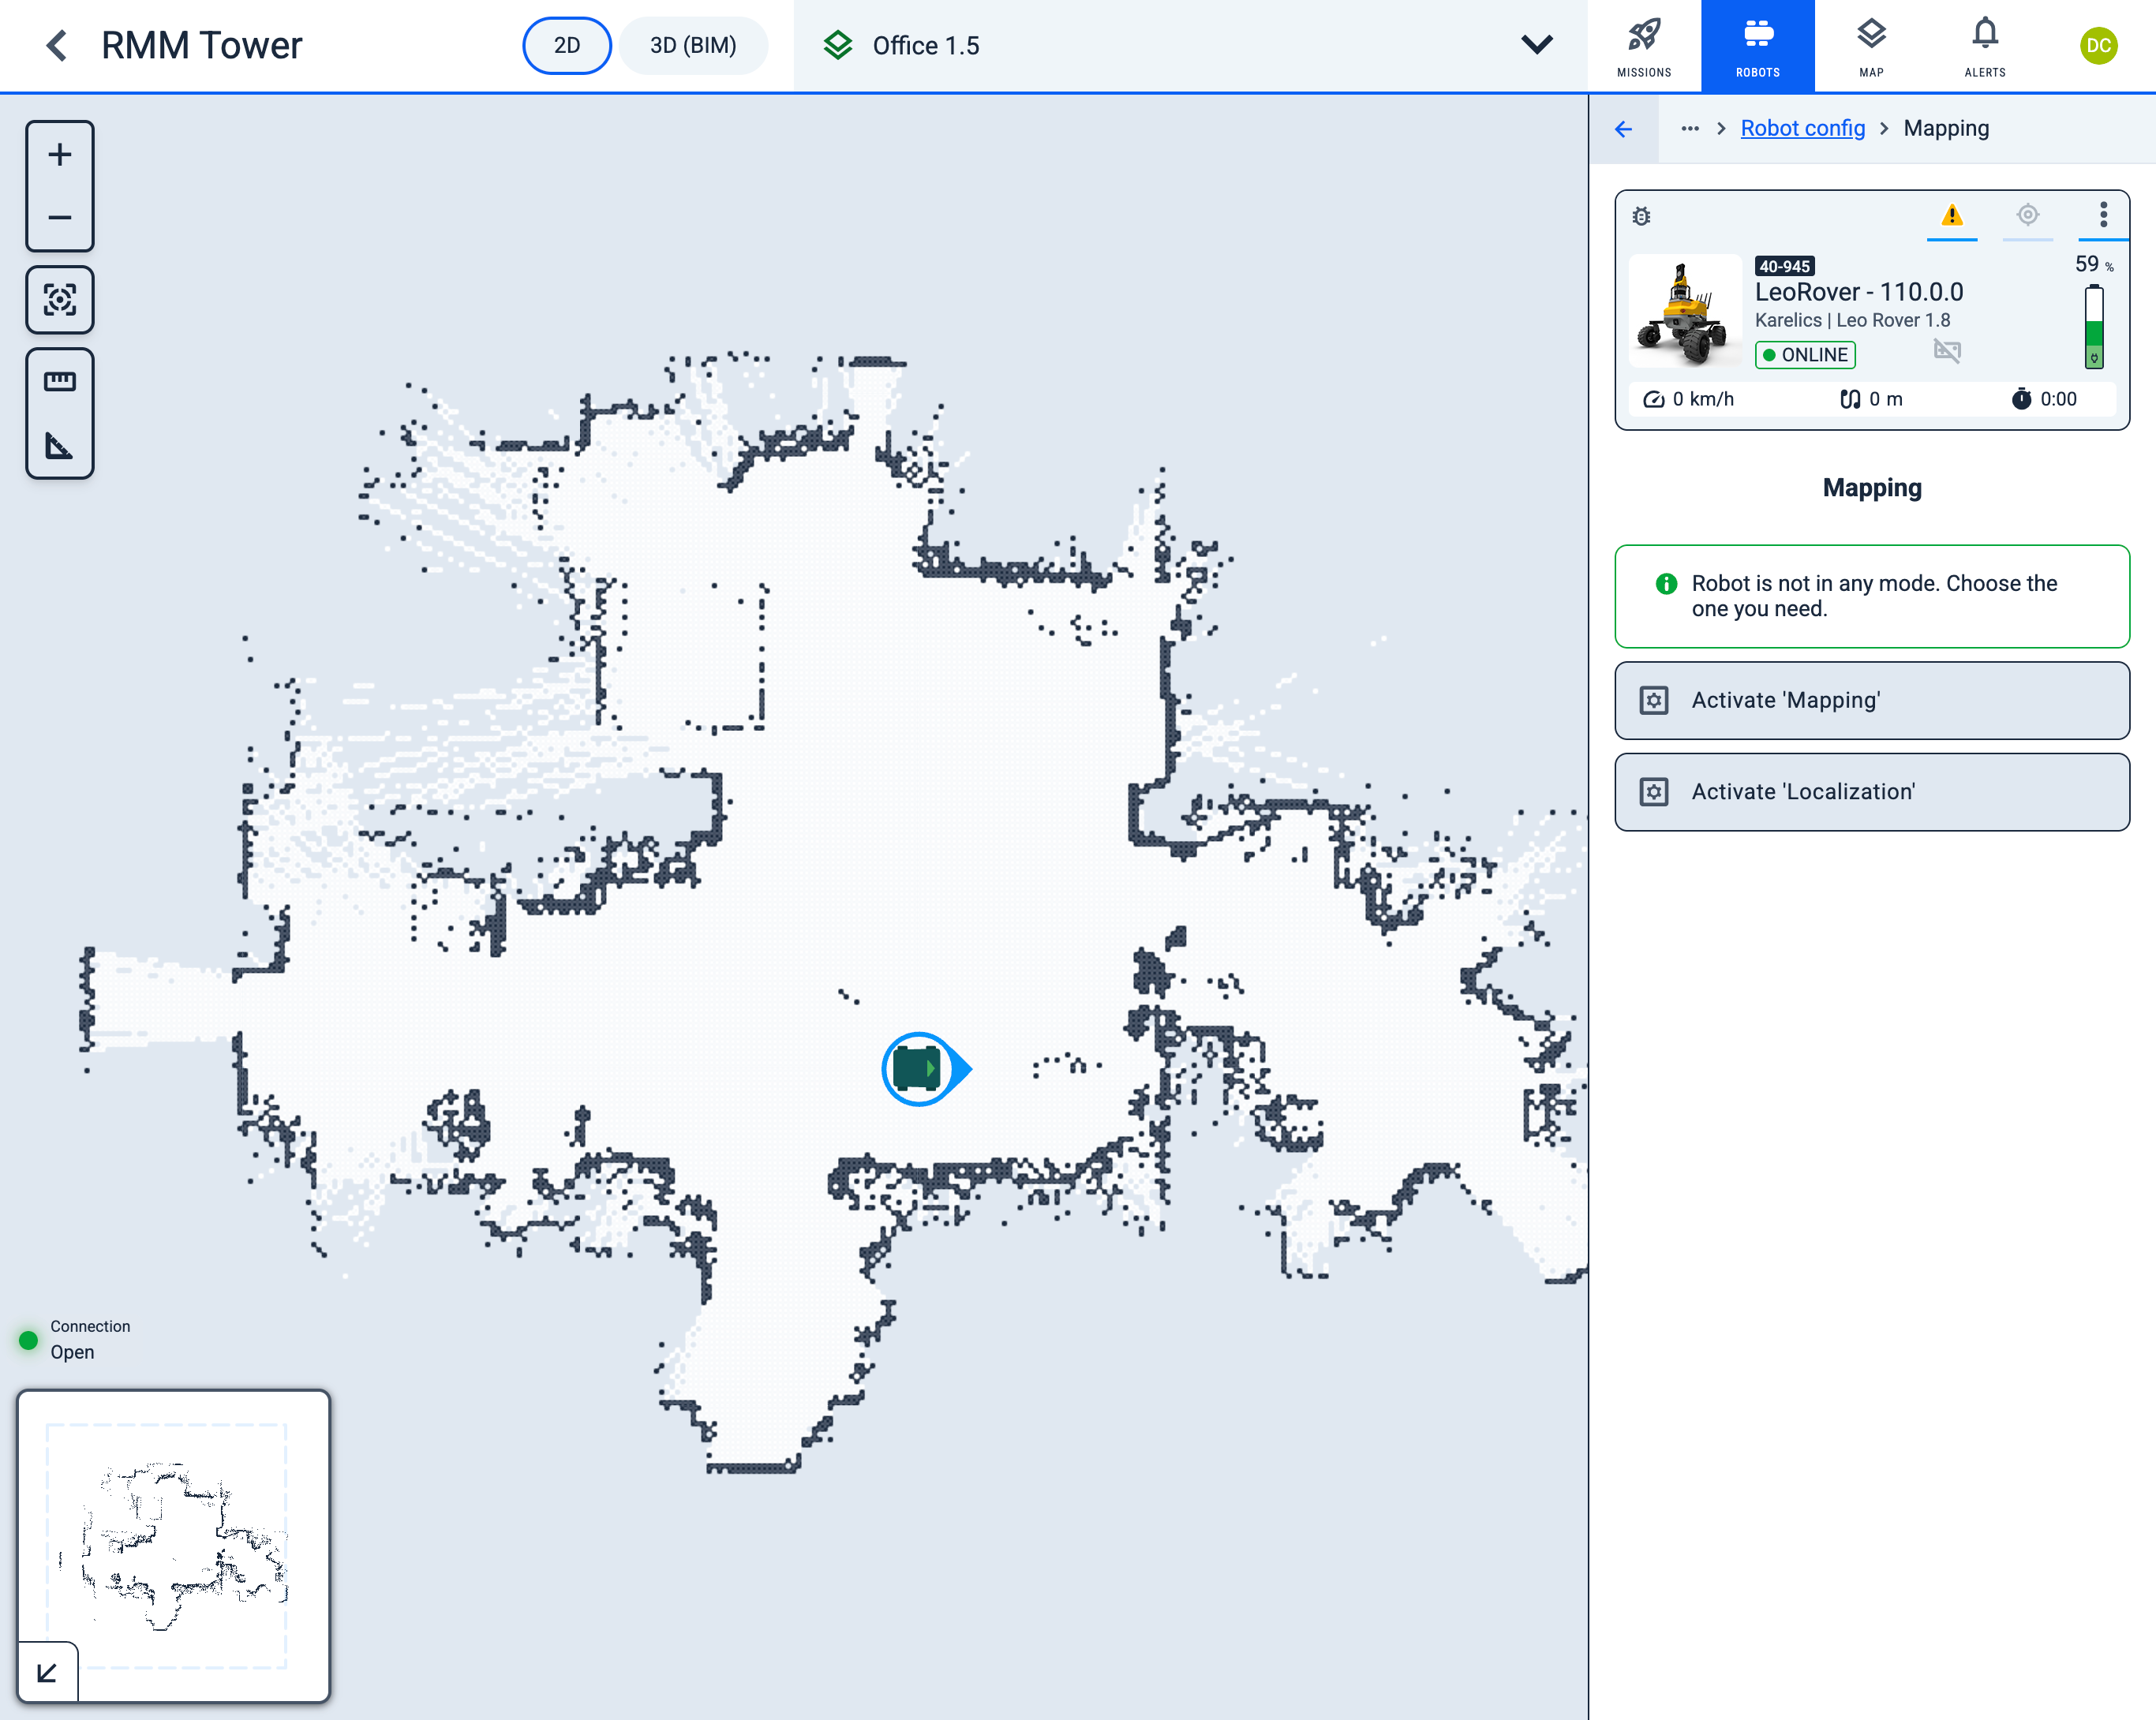
Task: Open the robot warnings tab
Action: 1951,216
